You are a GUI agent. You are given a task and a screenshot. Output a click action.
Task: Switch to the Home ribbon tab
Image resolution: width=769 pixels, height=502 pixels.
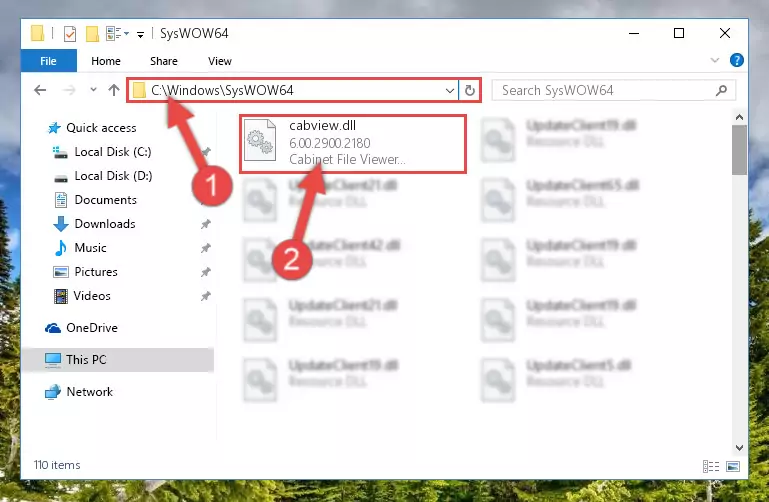point(106,61)
